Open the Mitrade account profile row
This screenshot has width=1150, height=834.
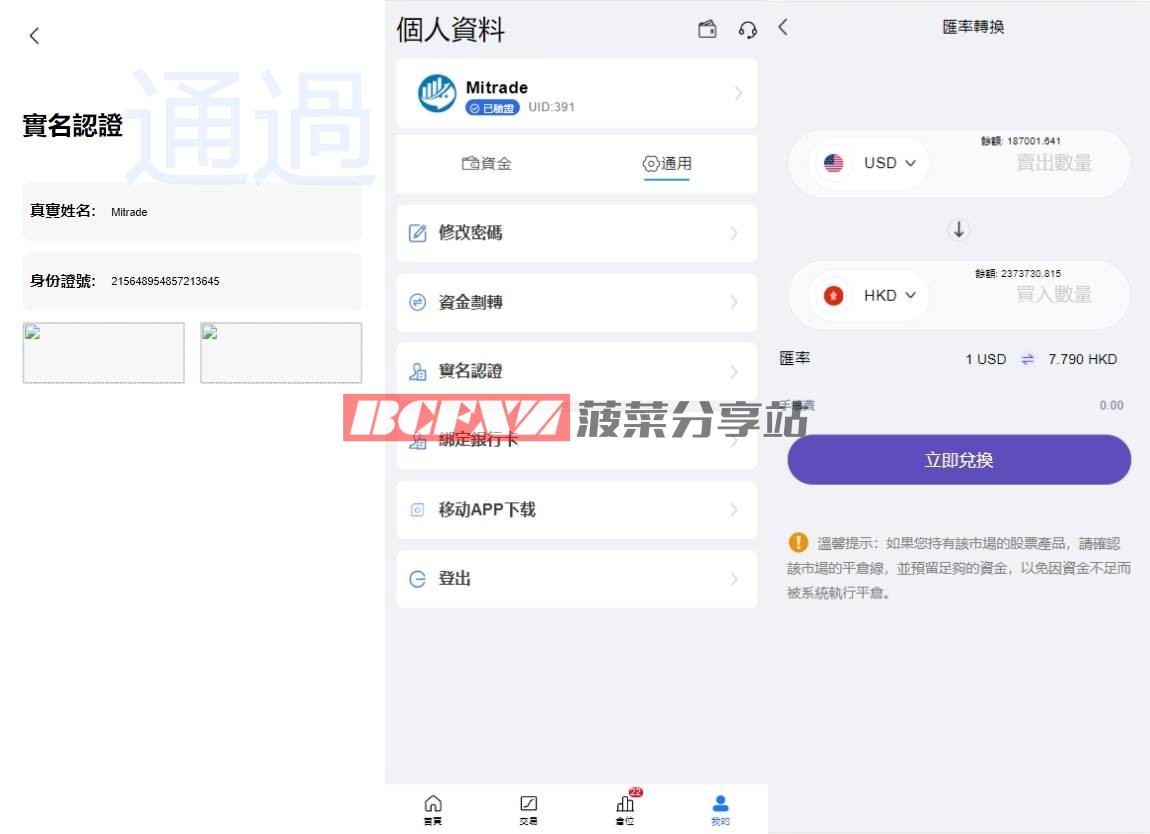pos(577,94)
